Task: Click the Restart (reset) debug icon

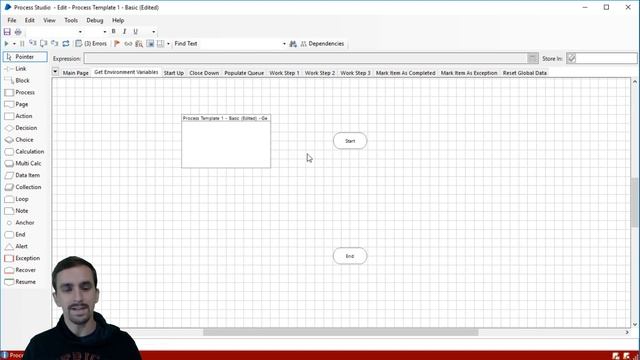Action: tap(66, 43)
